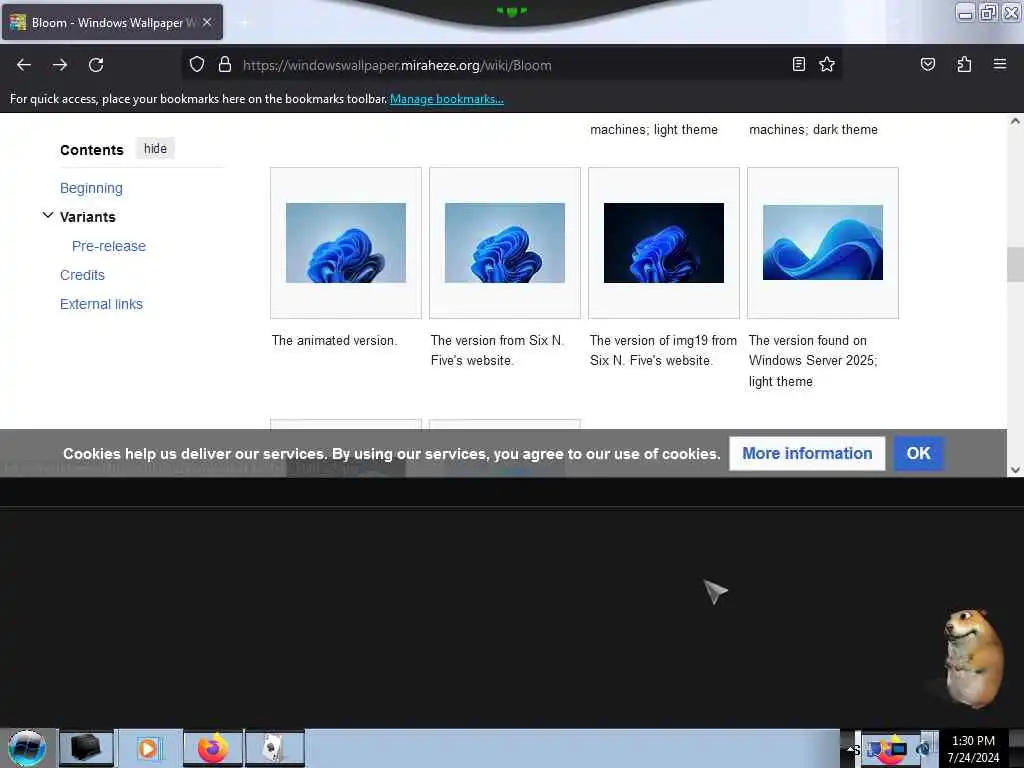
Task: Launch the media player from taskbar
Action: (149, 748)
